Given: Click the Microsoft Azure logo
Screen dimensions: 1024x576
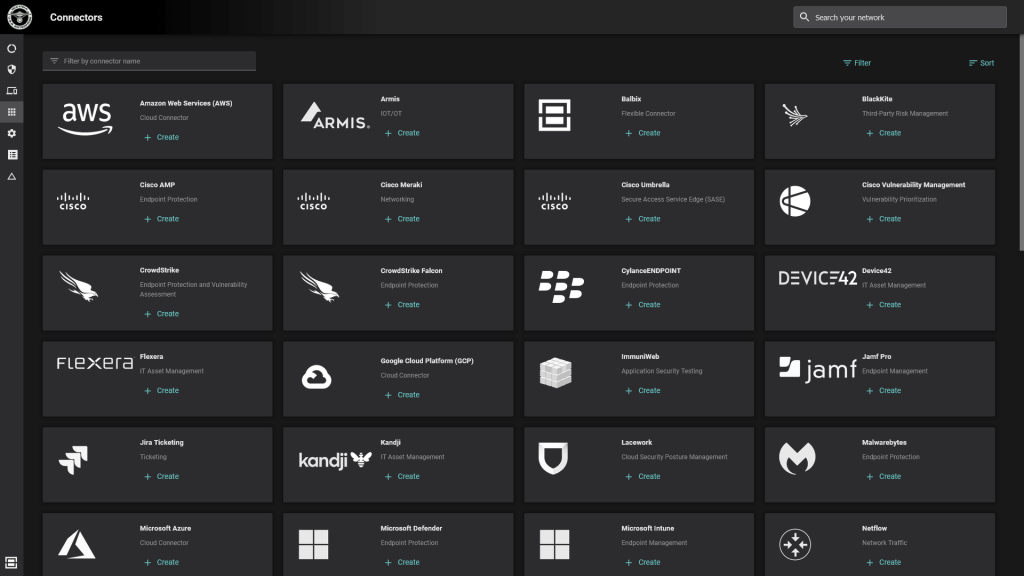Looking at the screenshot, I should pyautogui.click(x=76, y=544).
